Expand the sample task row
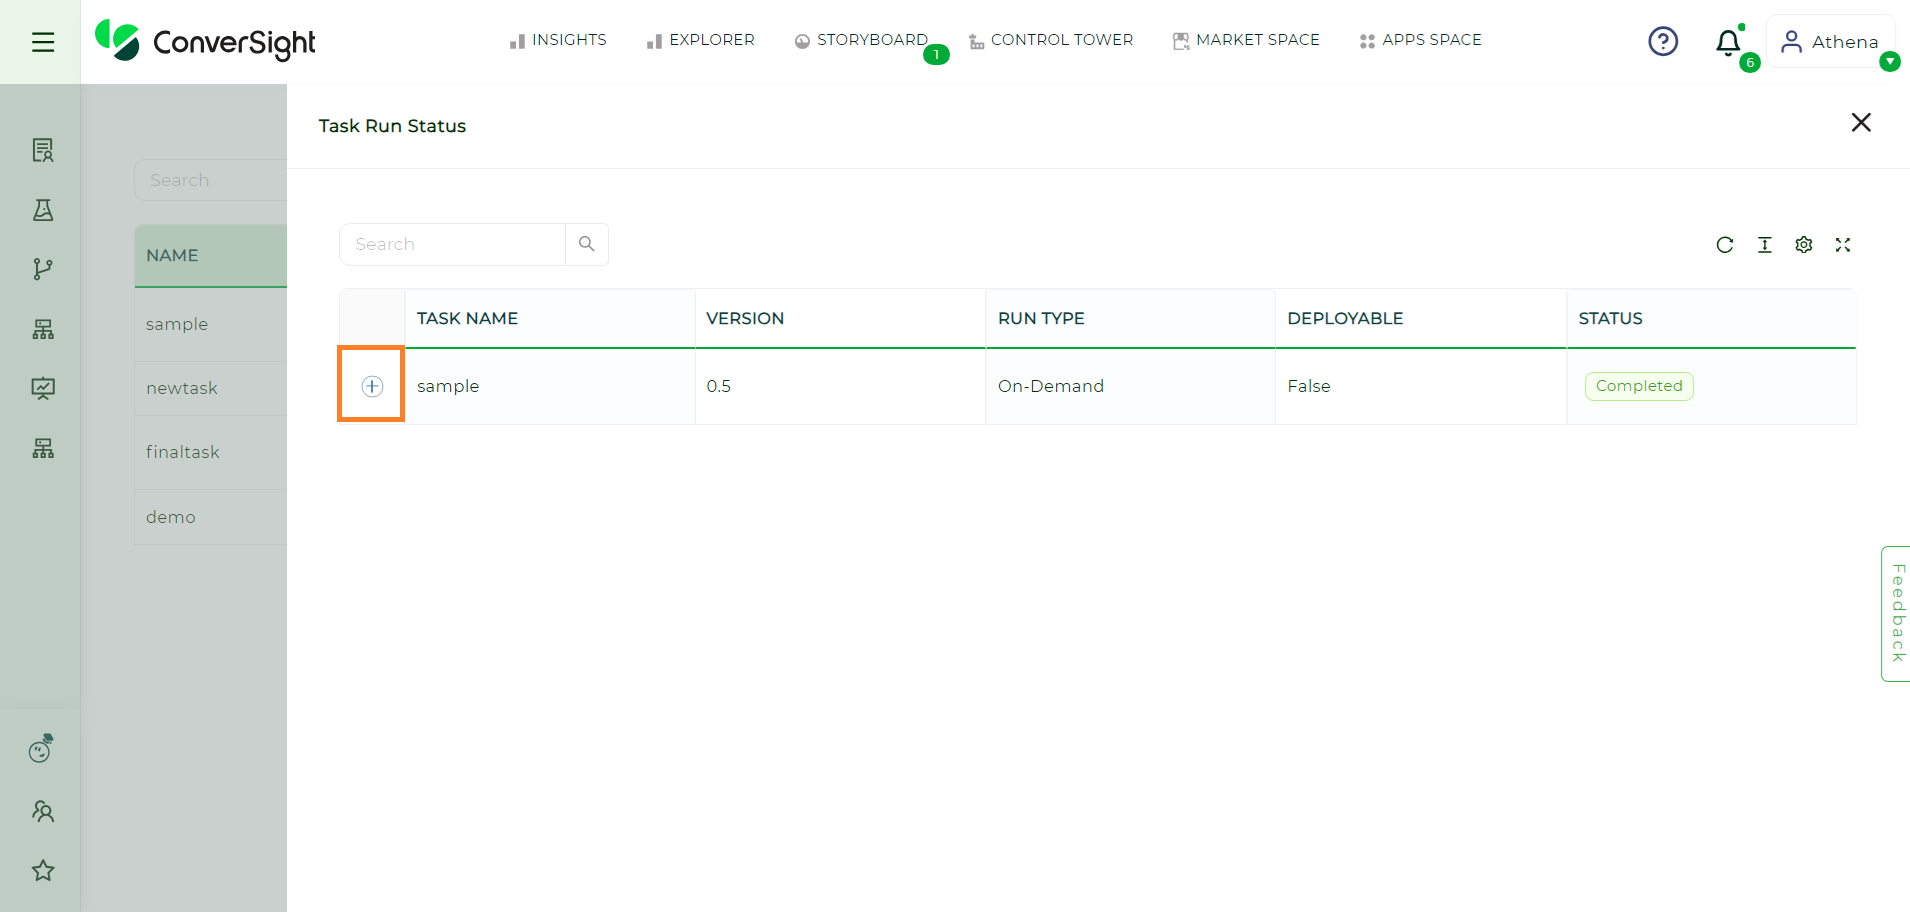The height and width of the screenshot is (912, 1910). 372,386
